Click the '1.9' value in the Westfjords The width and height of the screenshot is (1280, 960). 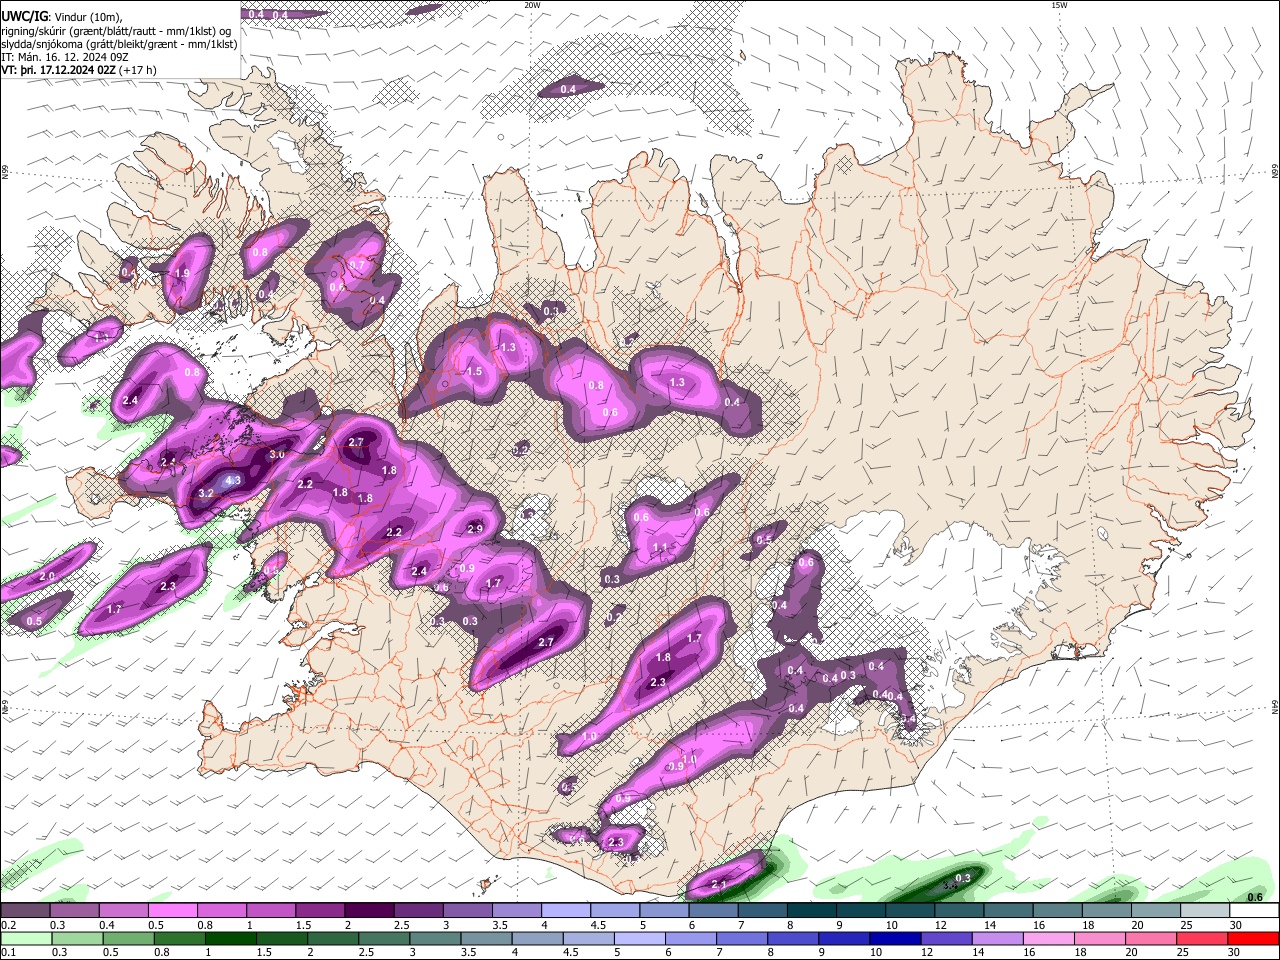(182, 273)
